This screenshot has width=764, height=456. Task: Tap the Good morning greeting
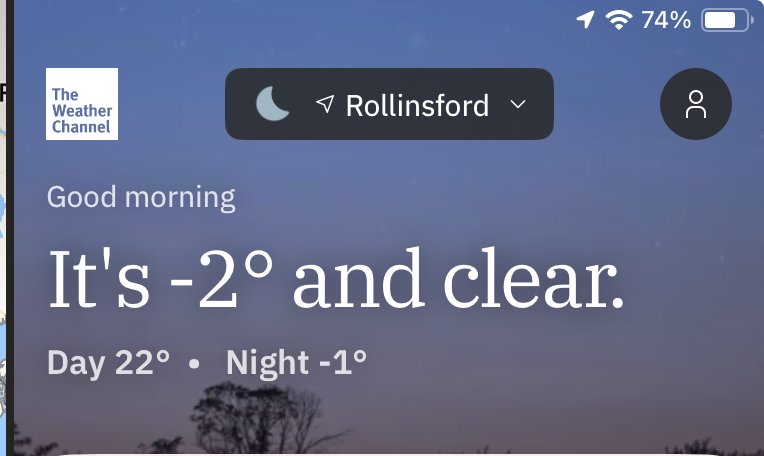(x=141, y=198)
